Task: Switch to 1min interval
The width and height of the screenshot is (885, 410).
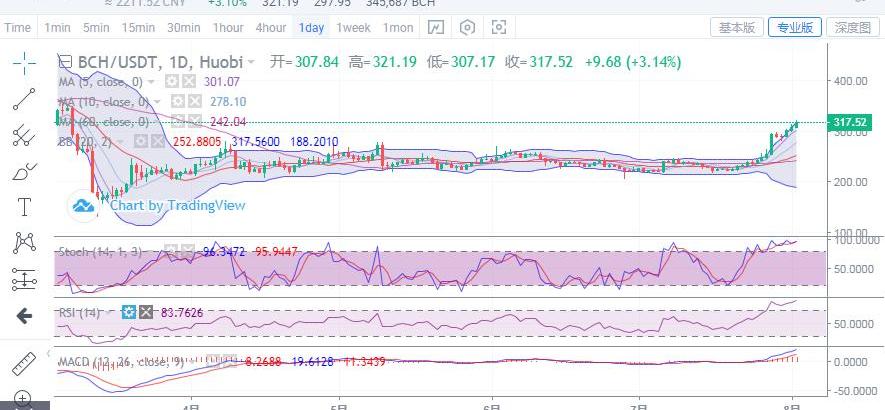Action: point(58,27)
